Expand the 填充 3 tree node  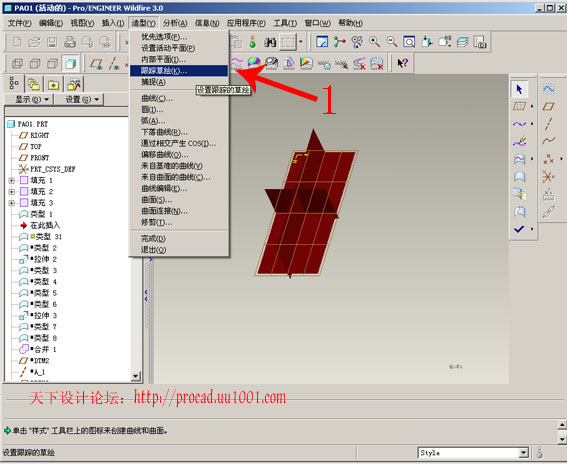[12, 203]
